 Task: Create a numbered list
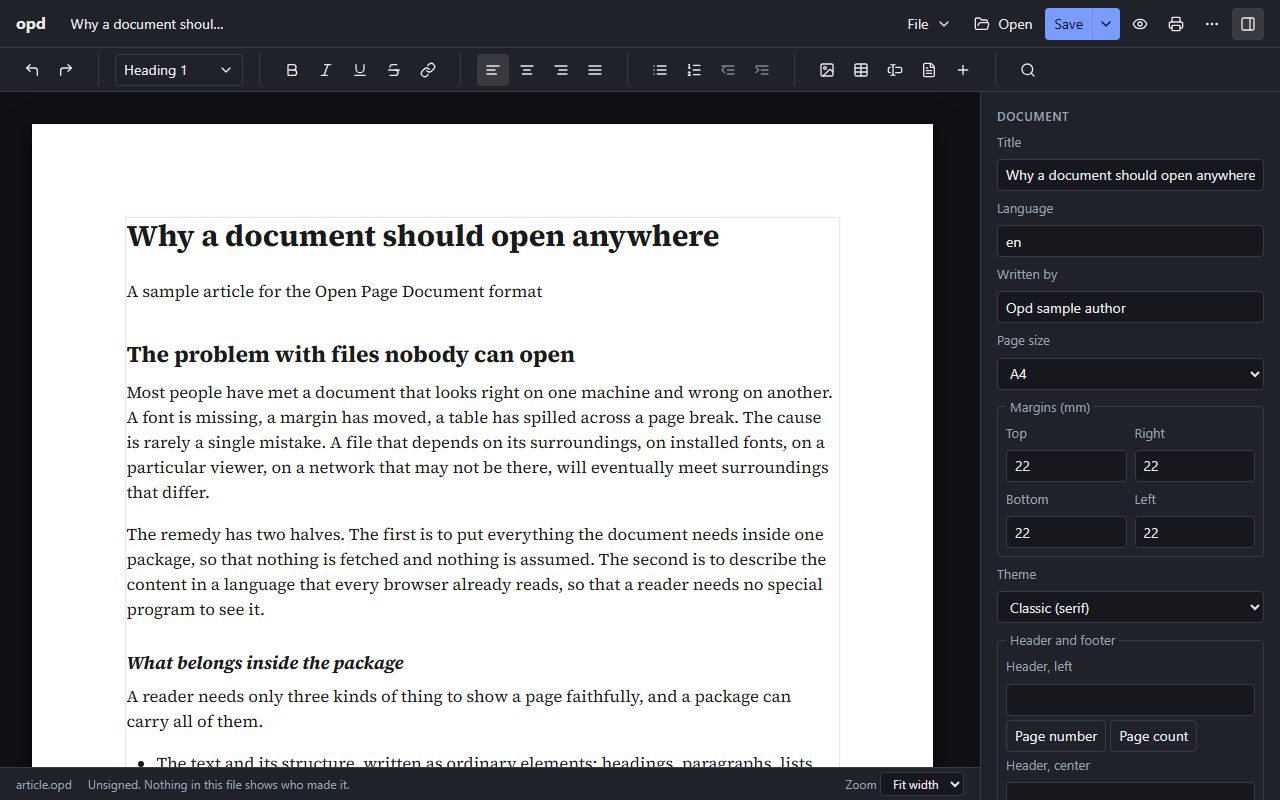point(694,70)
